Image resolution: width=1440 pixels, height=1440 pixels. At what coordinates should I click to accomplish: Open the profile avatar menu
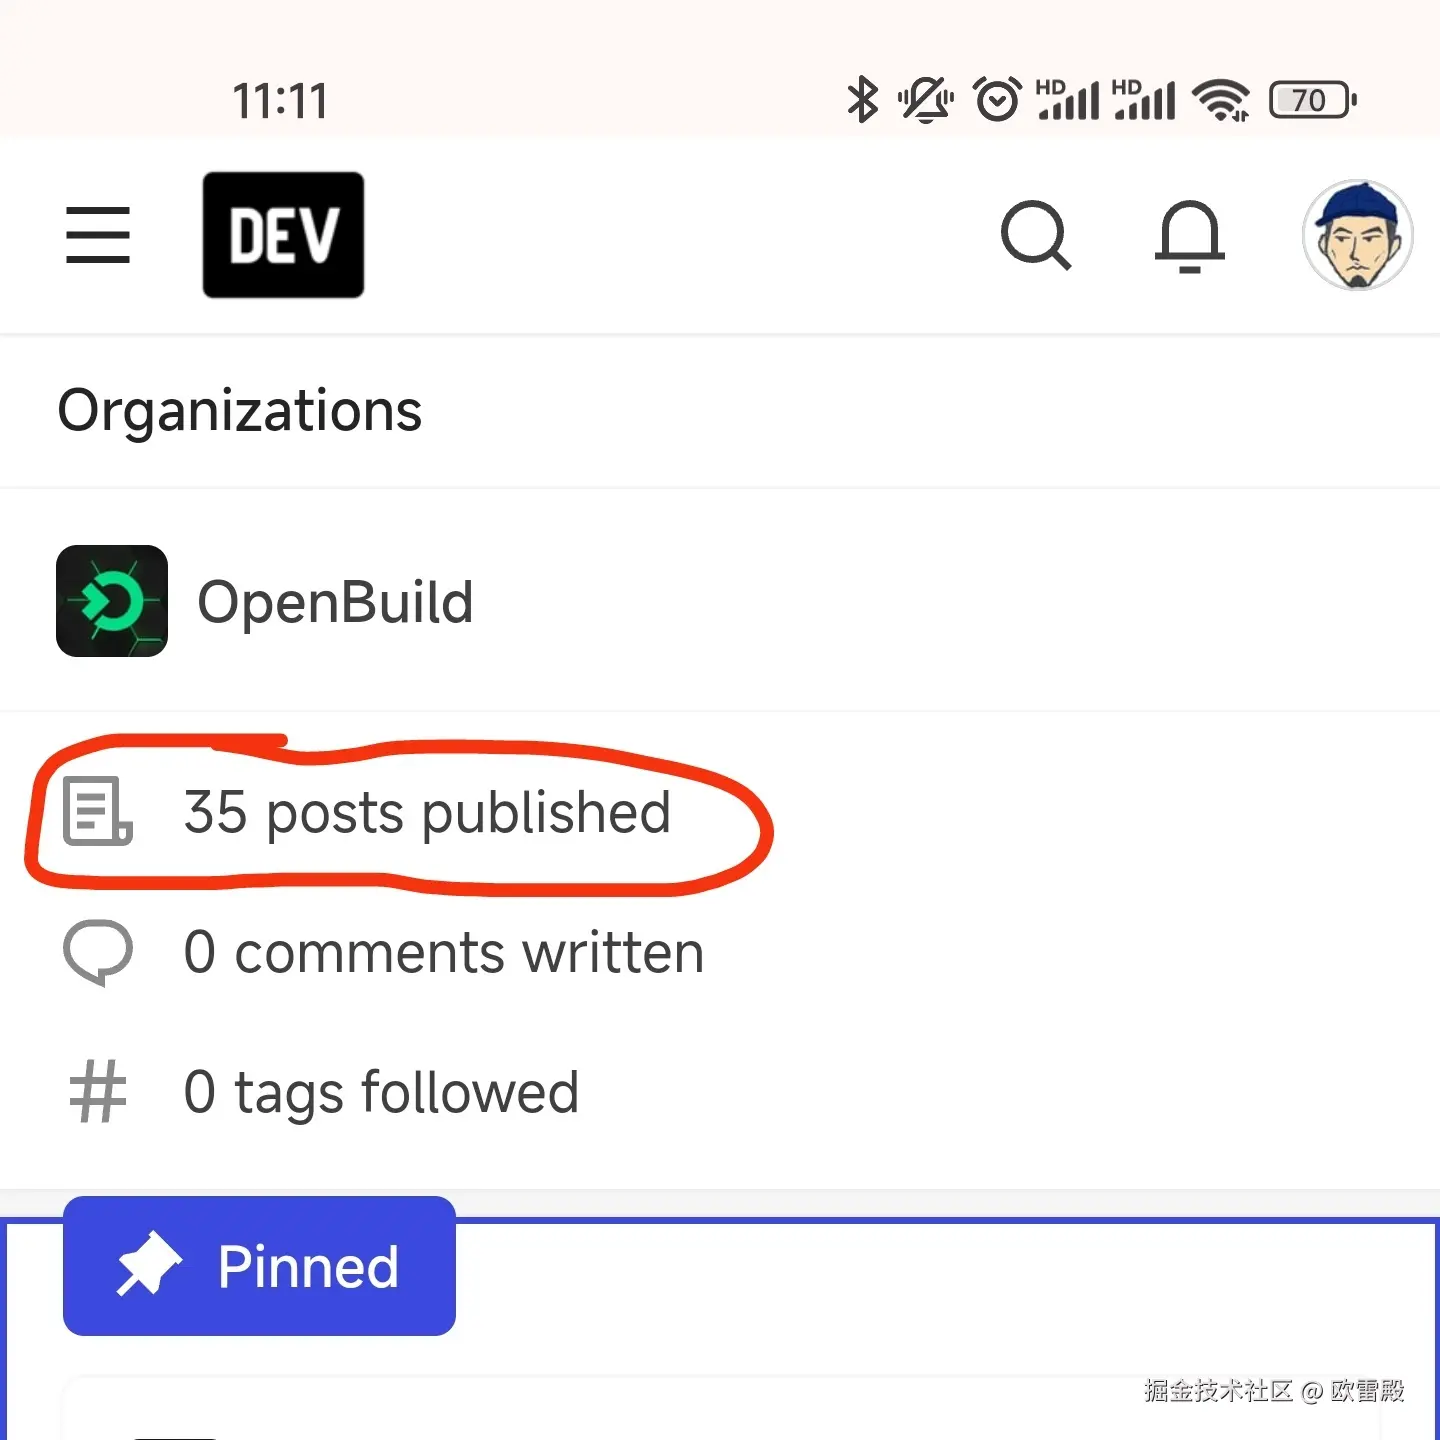(1357, 236)
